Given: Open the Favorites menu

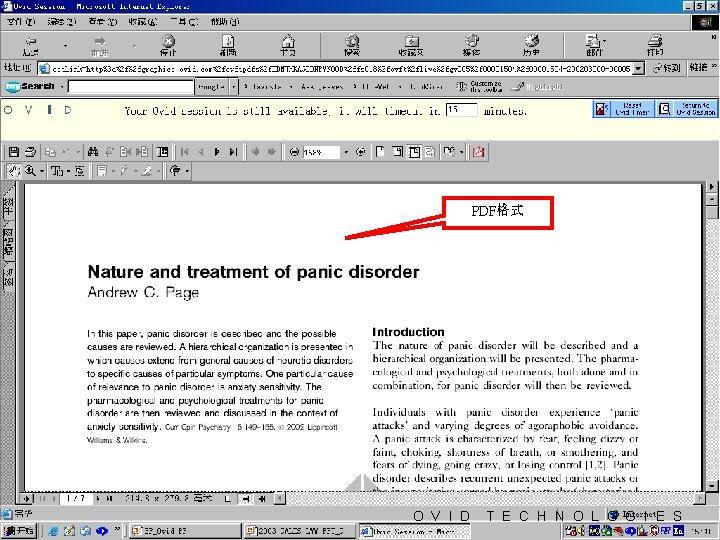Looking at the screenshot, I should pos(143,22).
